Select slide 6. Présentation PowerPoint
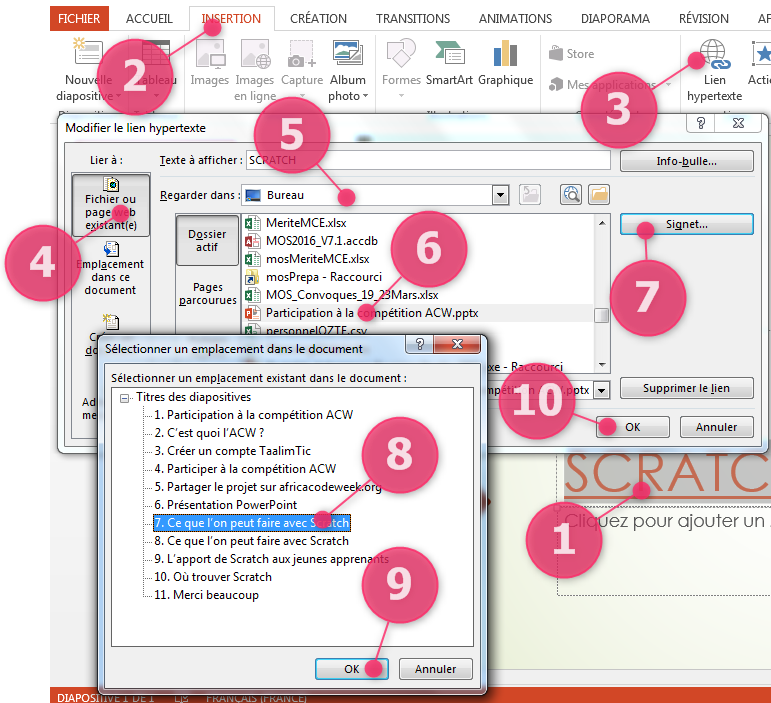 coord(225,505)
